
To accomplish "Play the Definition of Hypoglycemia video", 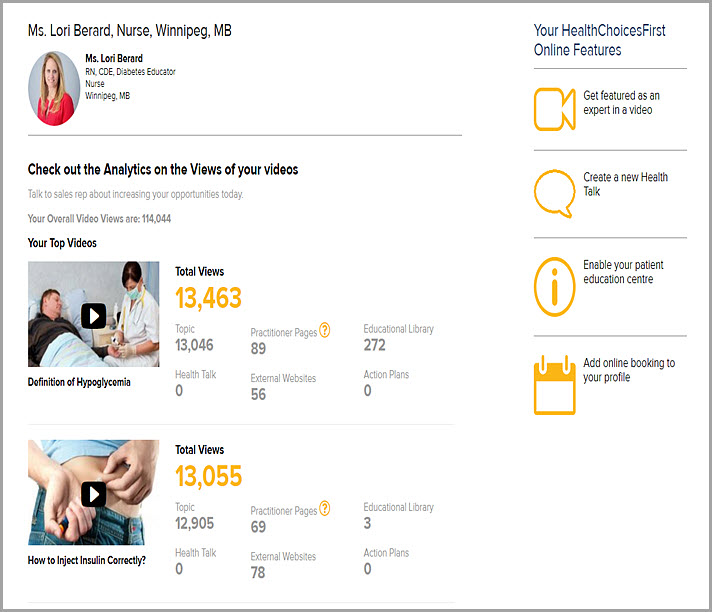I will [94, 316].
